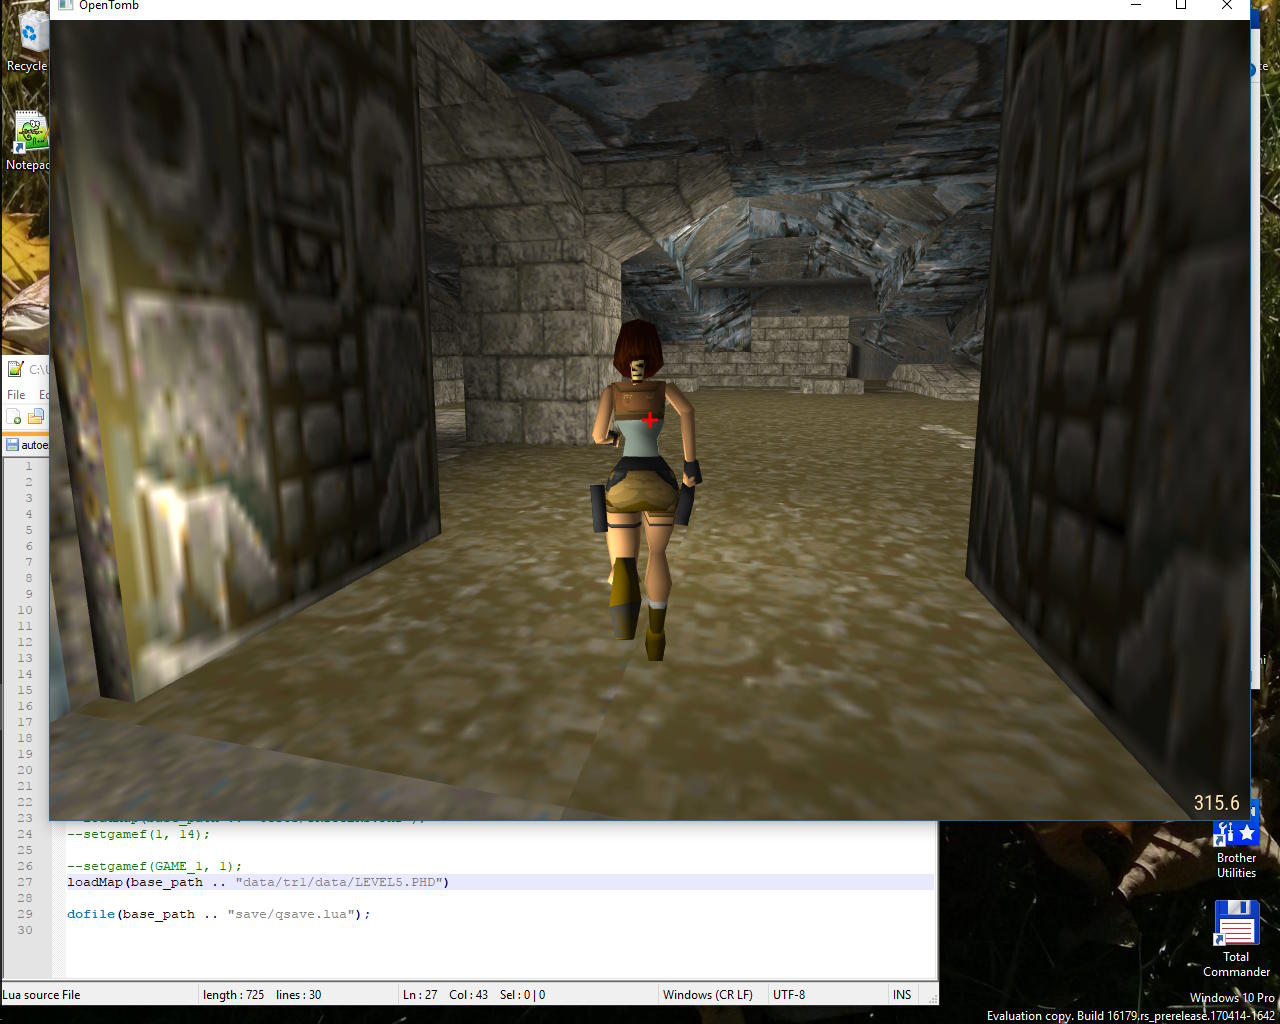Image resolution: width=1280 pixels, height=1024 pixels.
Task: Minimize the OpenTomb game window
Action: (x=1136, y=6)
